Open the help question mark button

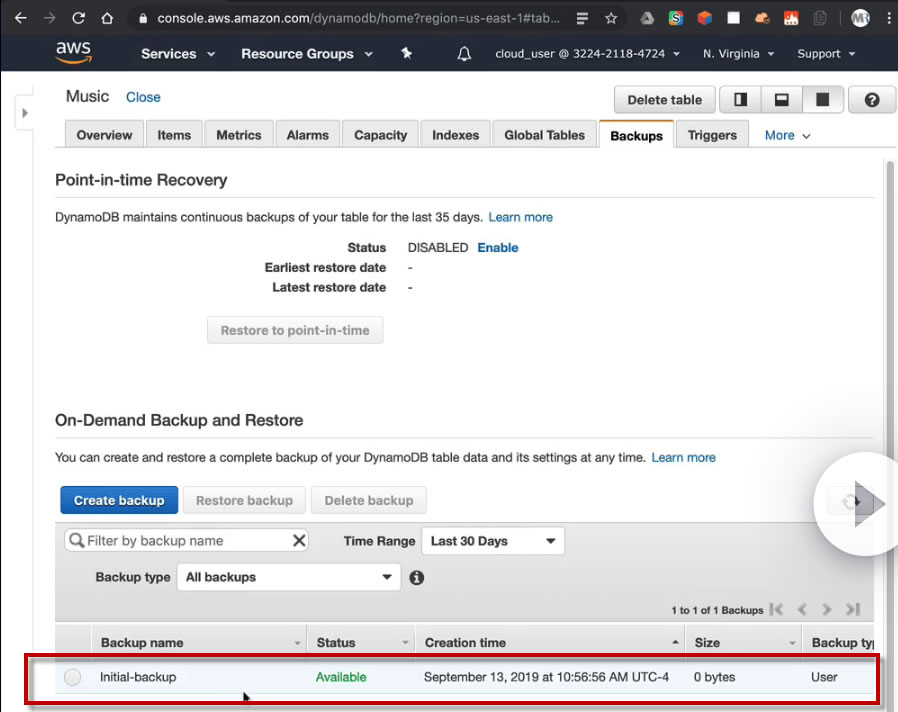[872, 100]
